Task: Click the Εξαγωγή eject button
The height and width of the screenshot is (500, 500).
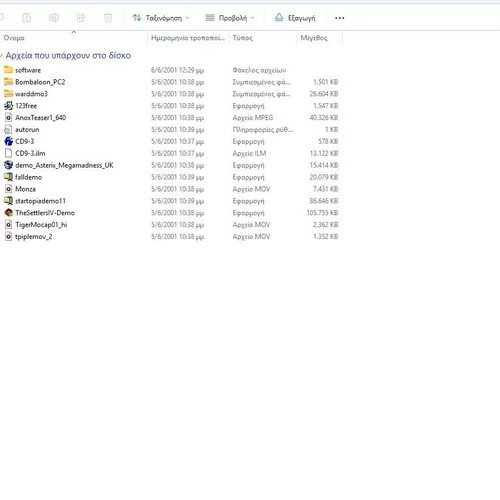Action: (295, 18)
